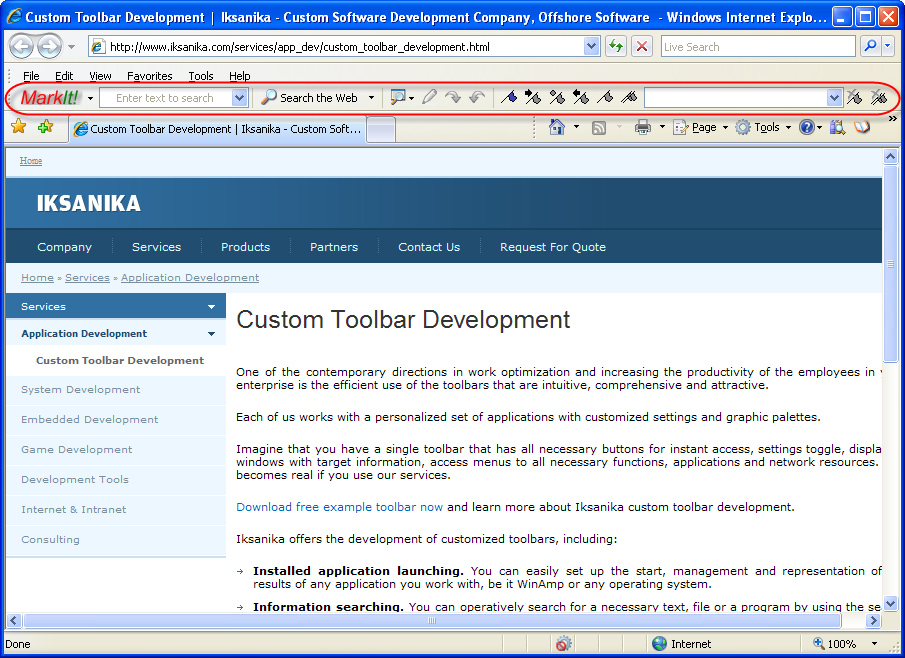Open the View menu

click(x=100, y=76)
